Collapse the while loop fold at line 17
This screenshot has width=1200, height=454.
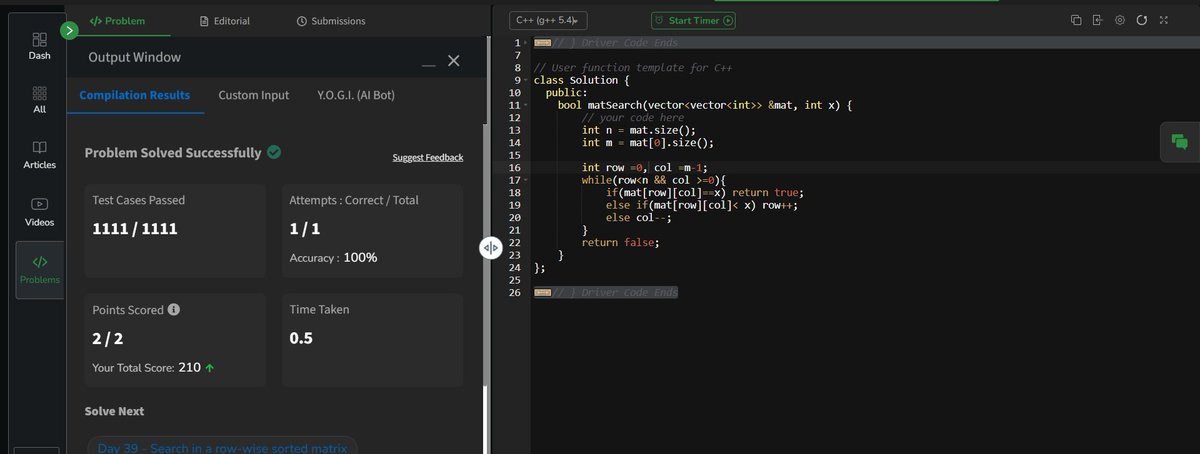coord(527,180)
